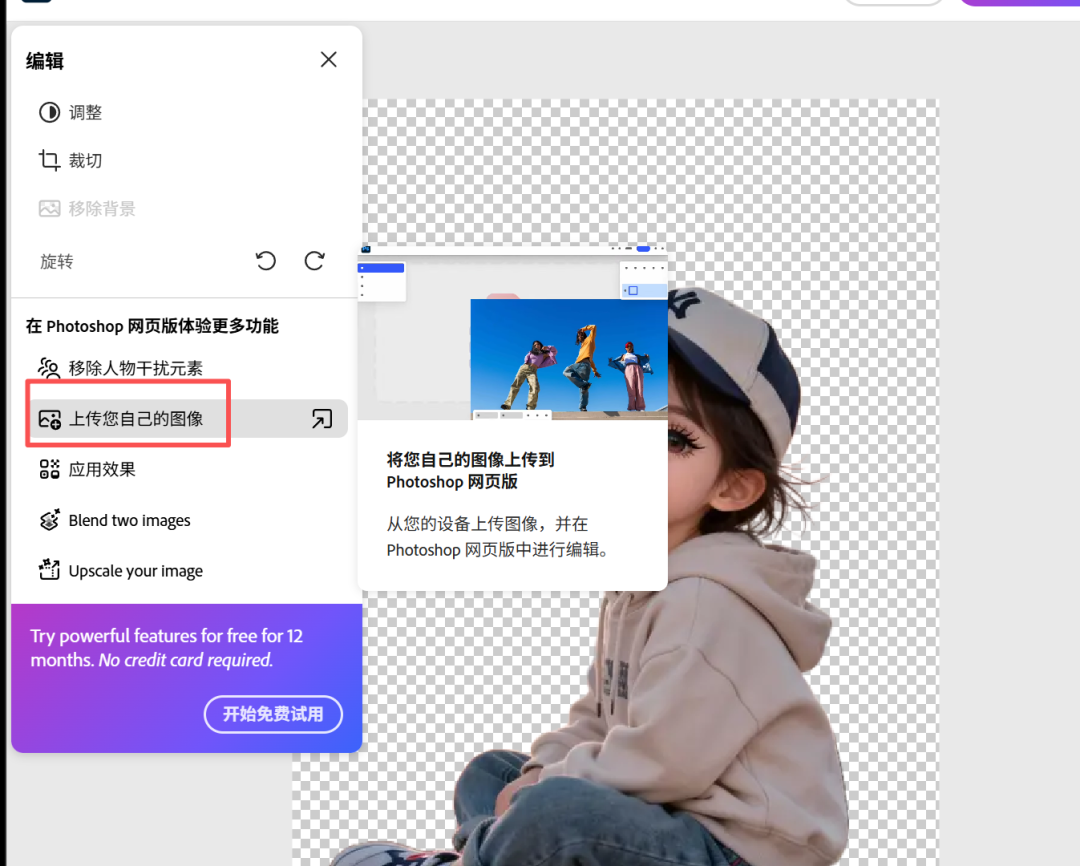Click the external-link arrow beside 上传您自己的图像

[321, 418]
